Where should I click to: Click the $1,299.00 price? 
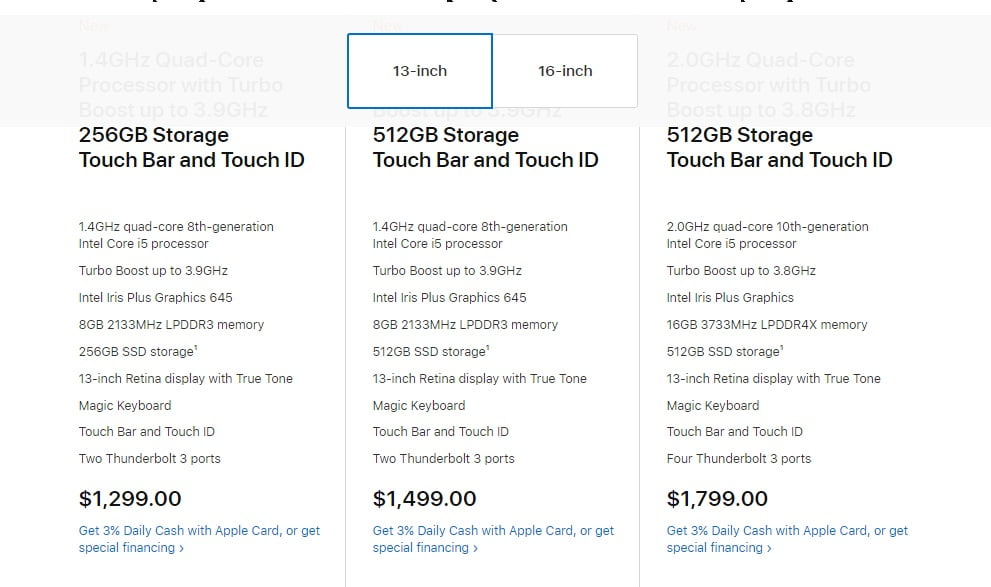coord(130,498)
